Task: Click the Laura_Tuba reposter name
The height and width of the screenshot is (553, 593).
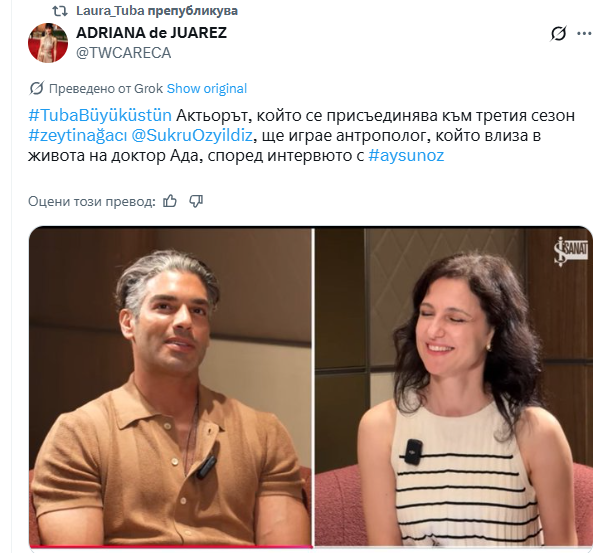Action: pos(110,11)
